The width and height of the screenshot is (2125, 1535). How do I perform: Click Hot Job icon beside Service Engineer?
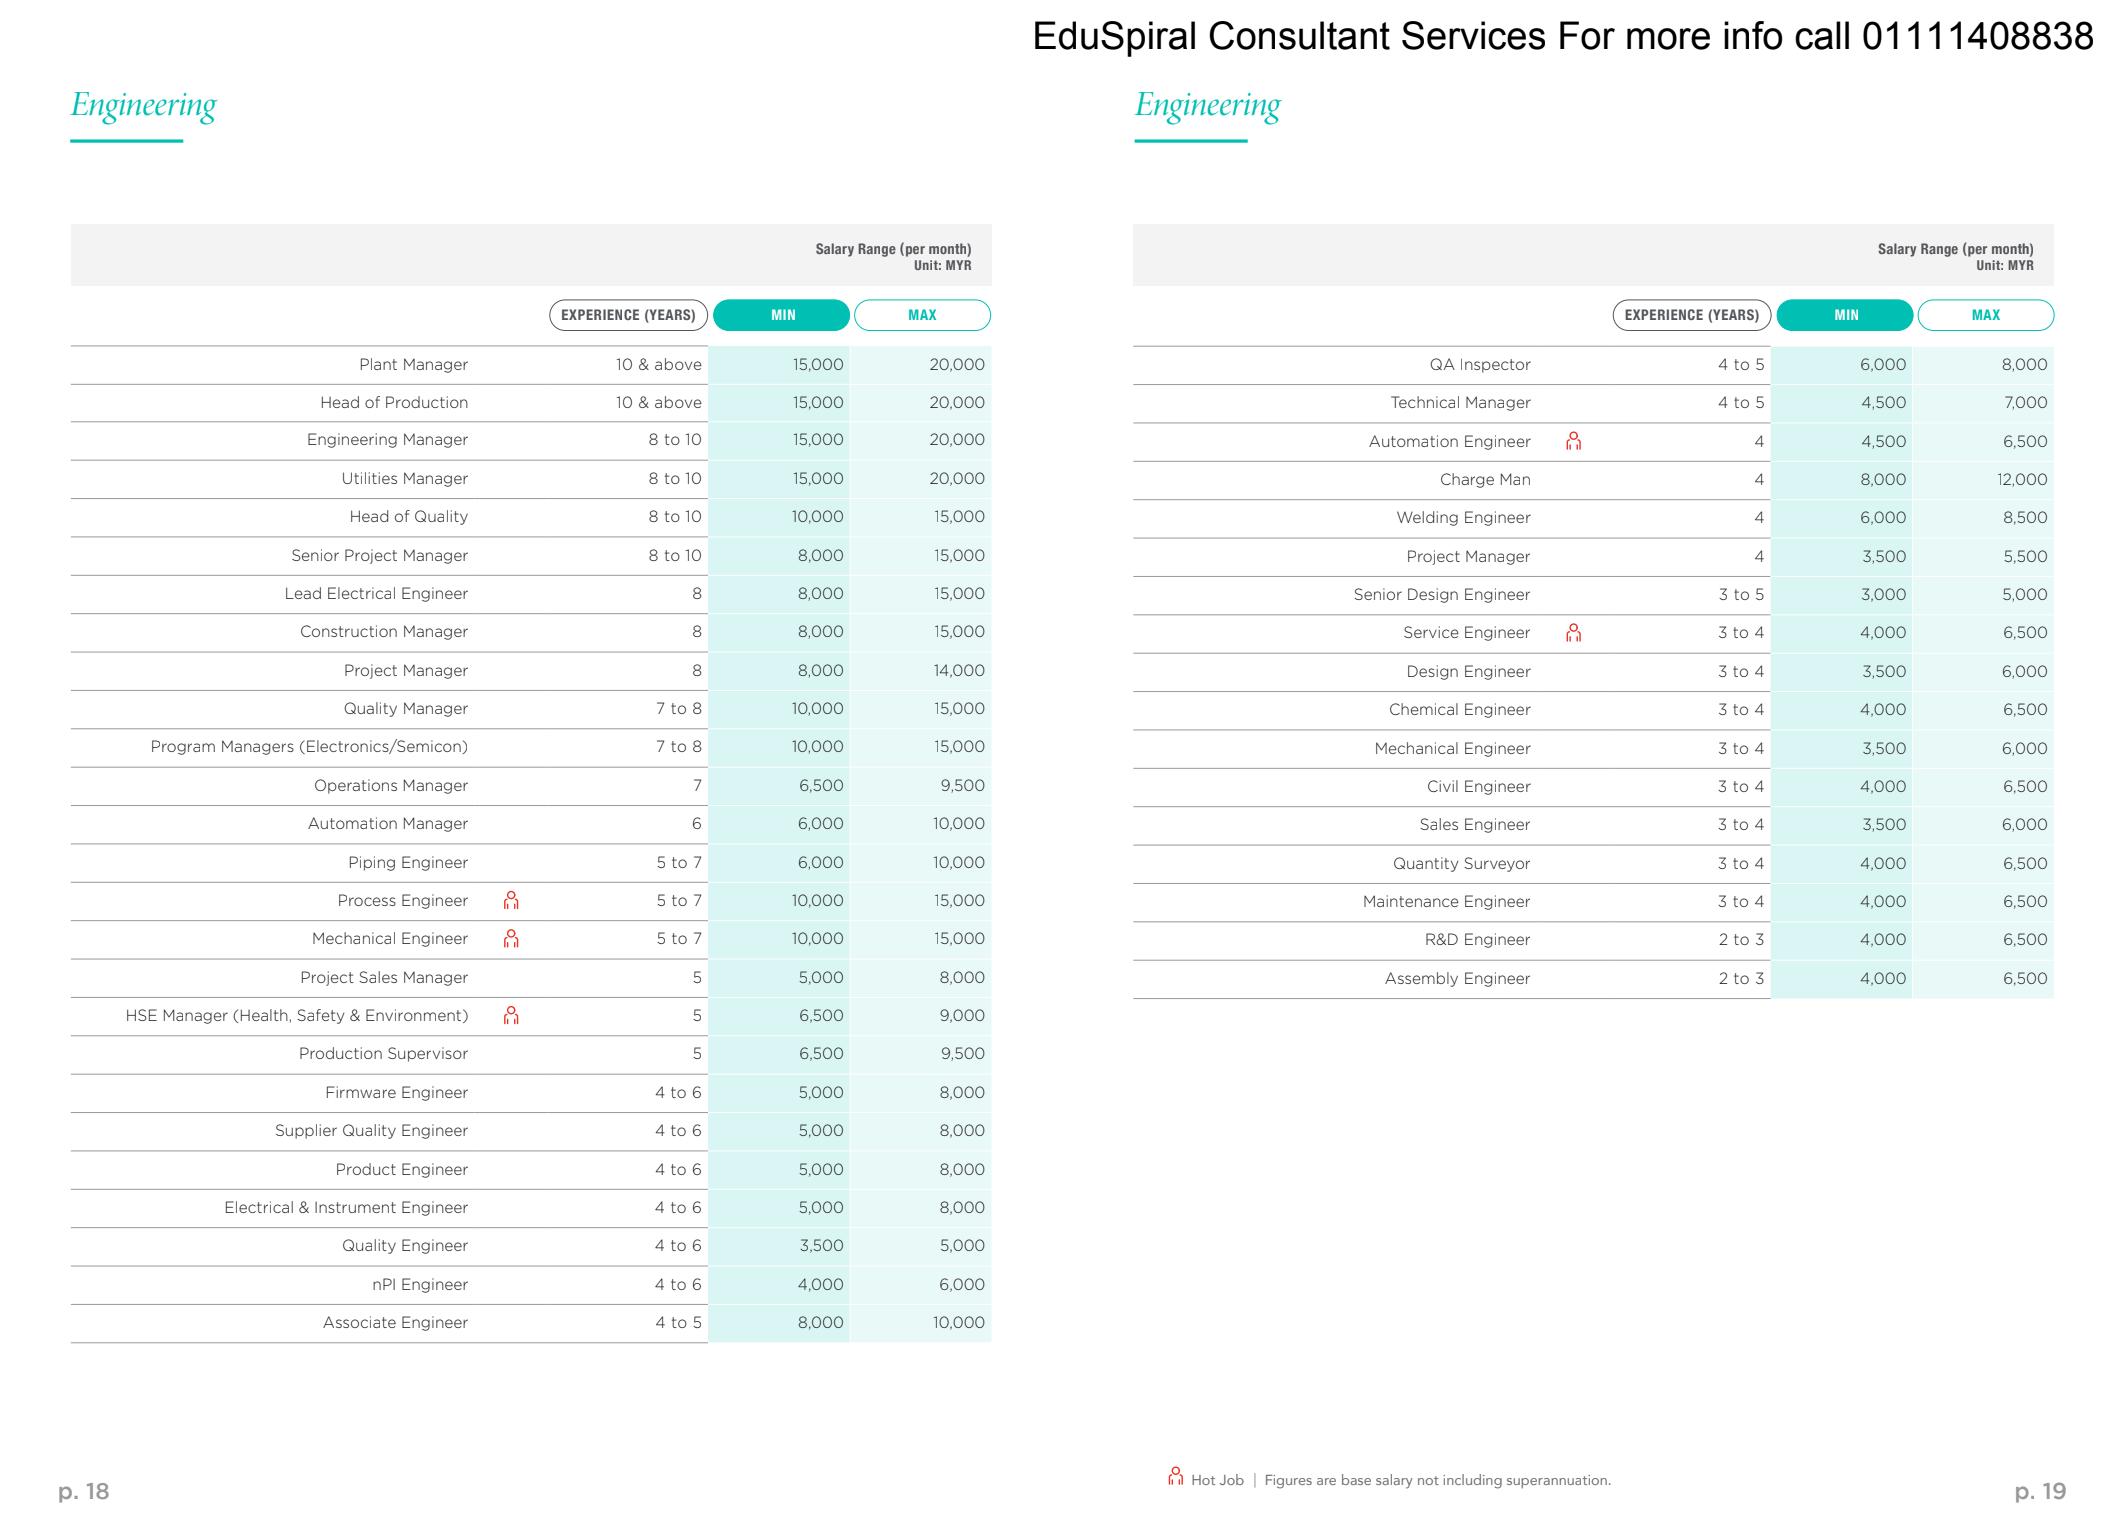[x=1573, y=633]
